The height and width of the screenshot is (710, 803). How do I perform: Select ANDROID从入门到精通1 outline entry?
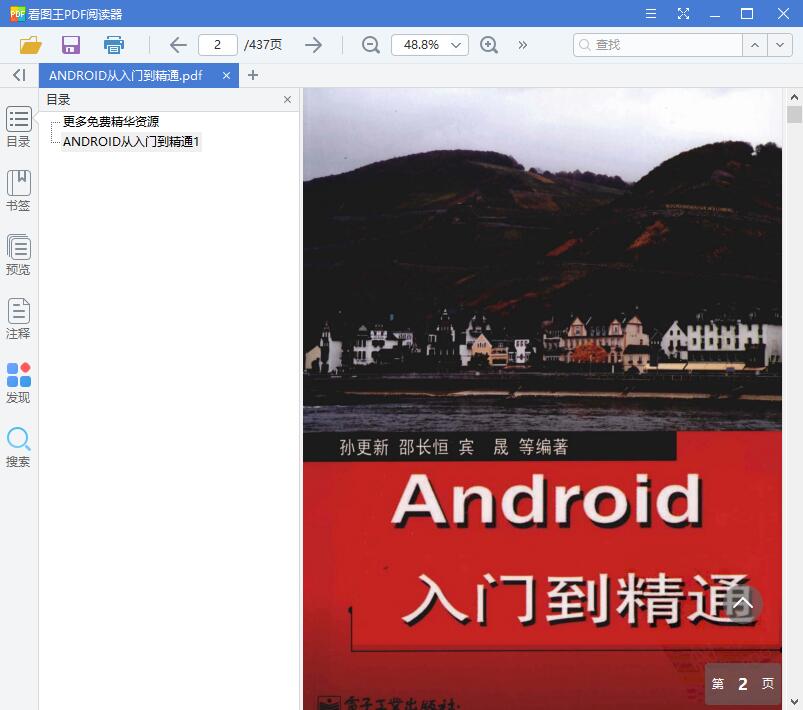coord(131,141)
